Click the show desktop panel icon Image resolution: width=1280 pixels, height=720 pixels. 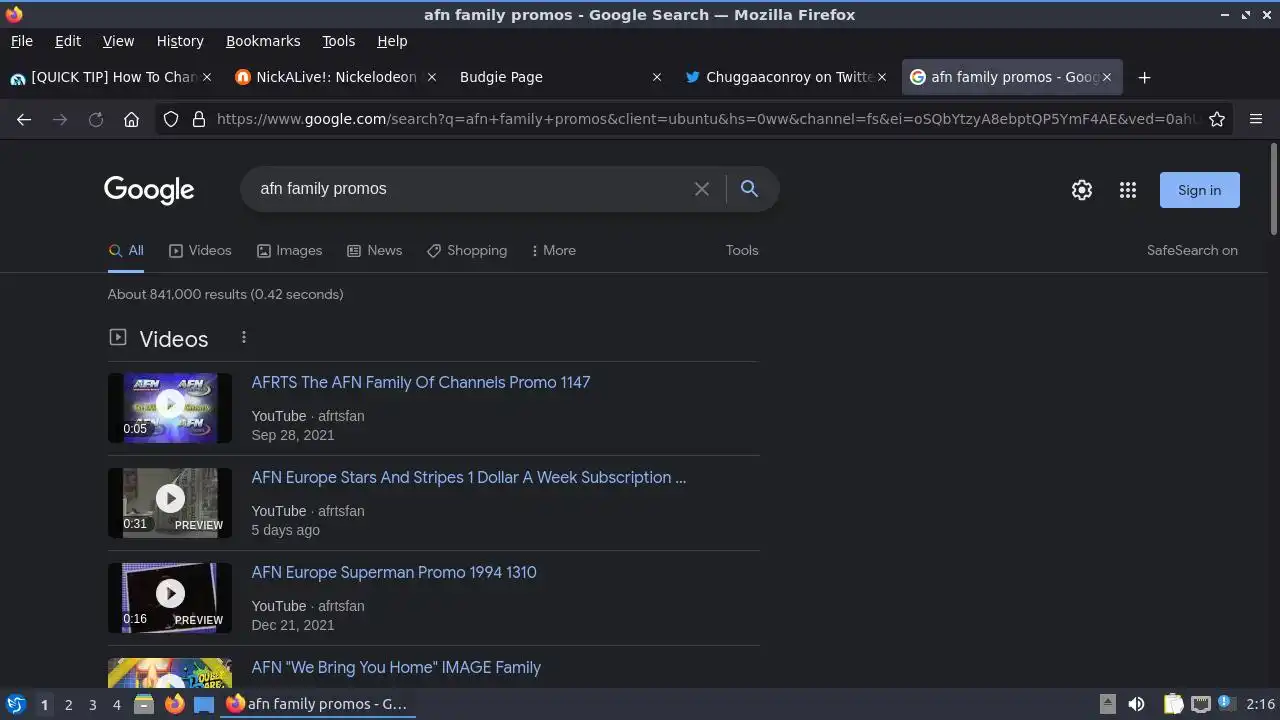coord(204,704)
